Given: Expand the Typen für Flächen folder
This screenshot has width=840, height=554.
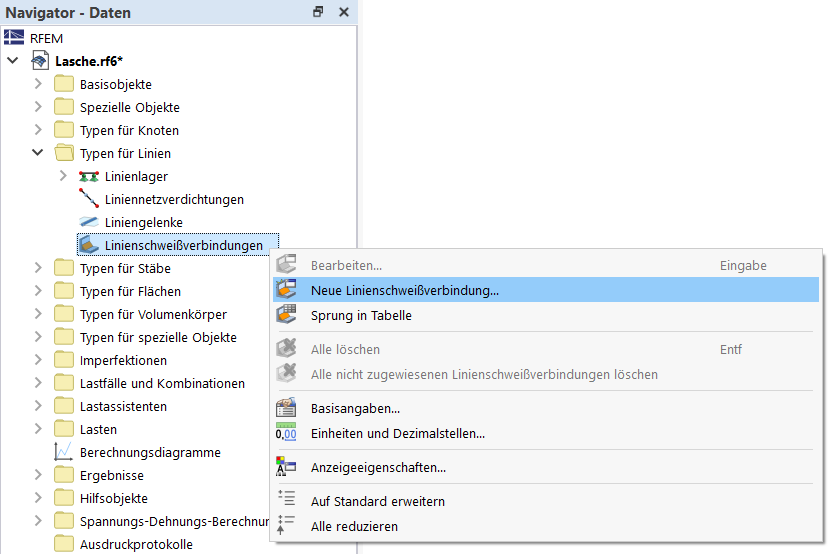Looking at the screenshot, I should point(38,291).
